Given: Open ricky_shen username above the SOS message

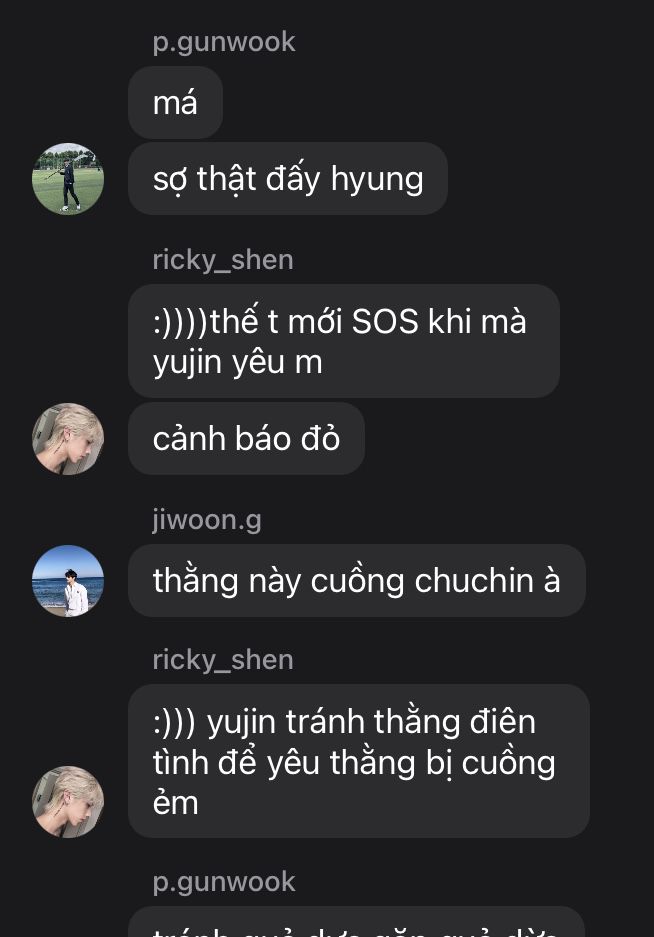Looking at the screenshot, I should click(x=223, y=261).
